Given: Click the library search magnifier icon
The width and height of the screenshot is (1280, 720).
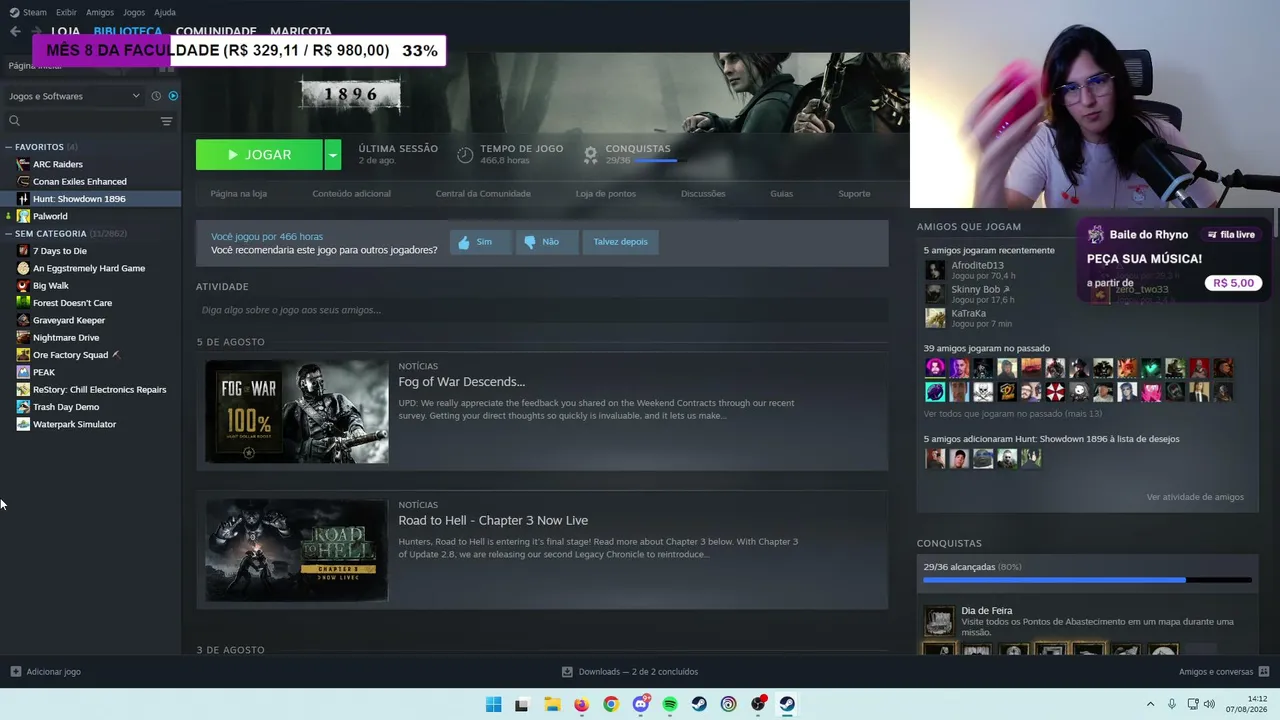Looking at the screenshot, I should (x=14, y=121).
